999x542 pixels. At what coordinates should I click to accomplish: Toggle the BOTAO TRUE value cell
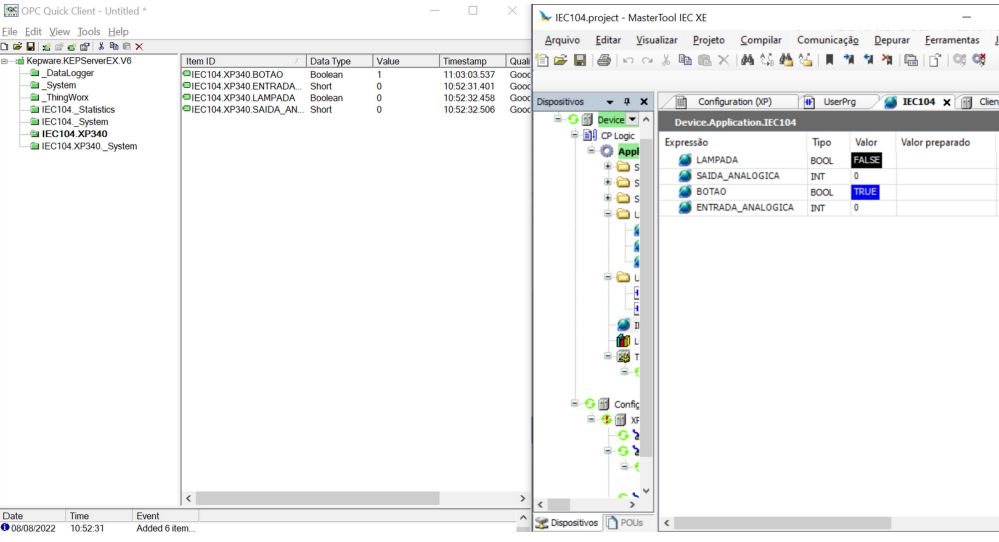pyautogui.click(x=865, y=192)
